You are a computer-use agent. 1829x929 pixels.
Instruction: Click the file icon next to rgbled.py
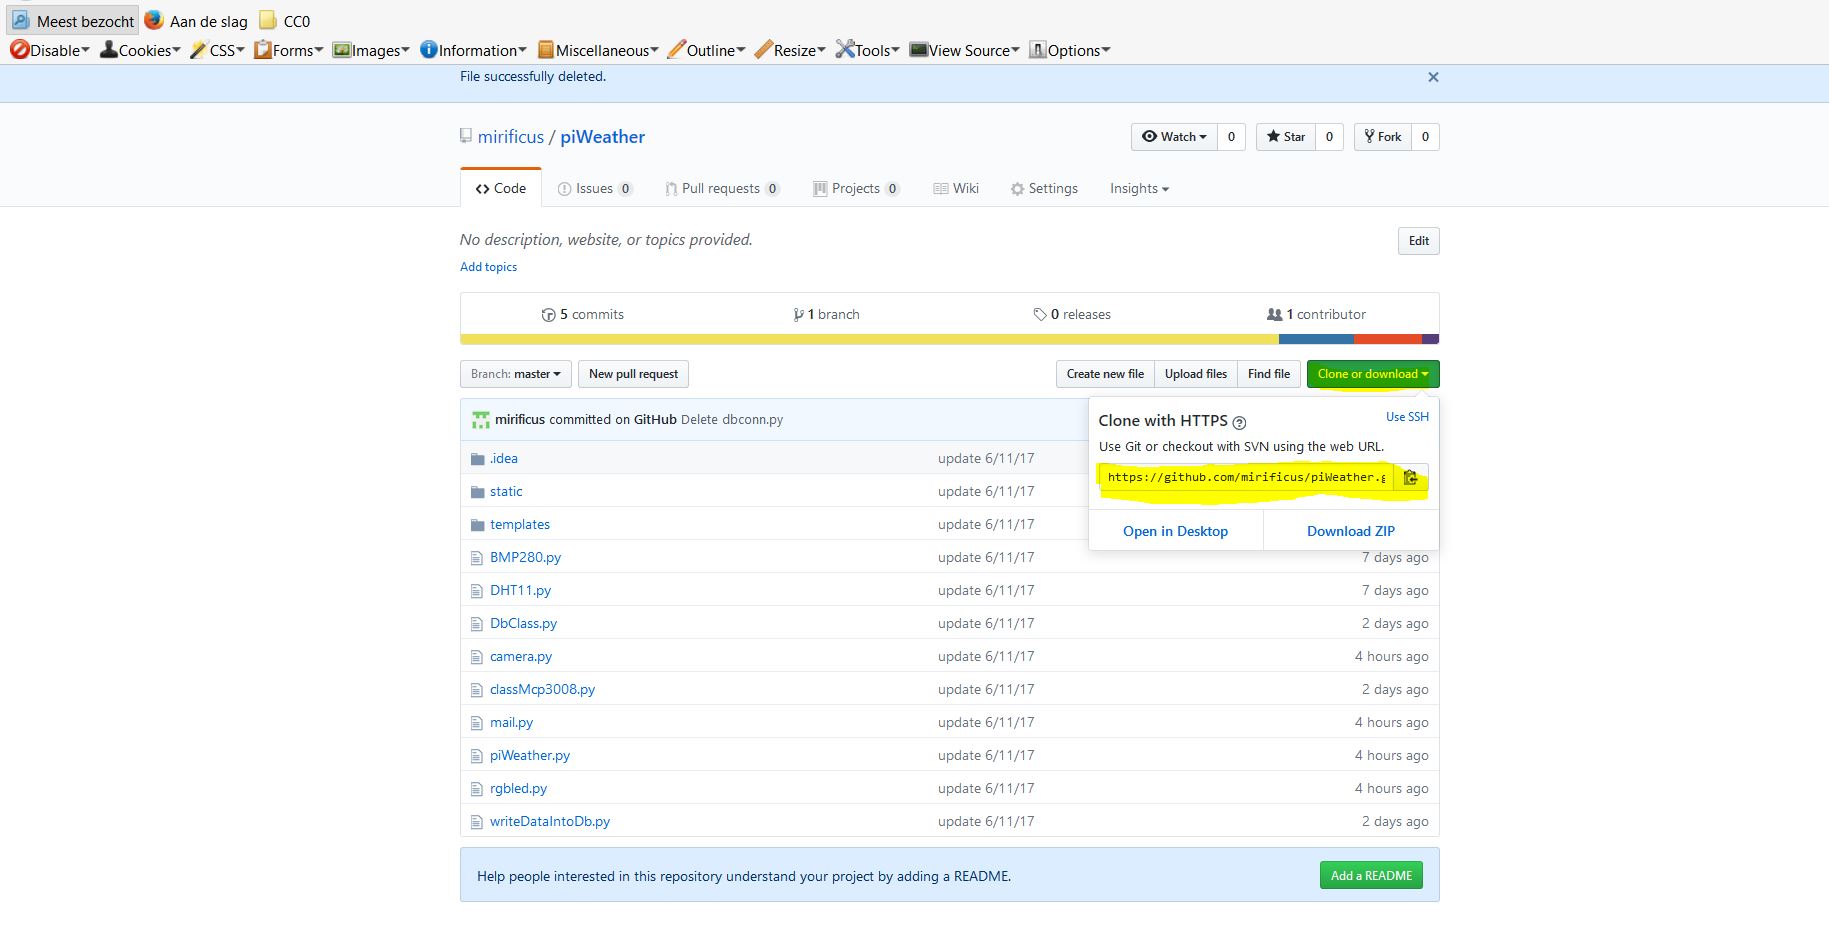(476, 789)
